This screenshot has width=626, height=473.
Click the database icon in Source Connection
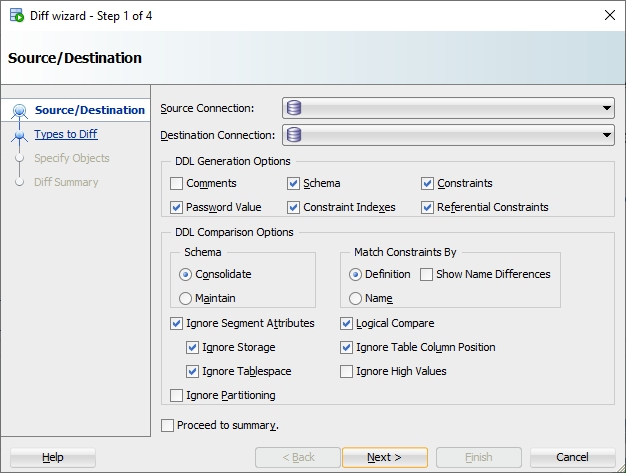[294, 108]
